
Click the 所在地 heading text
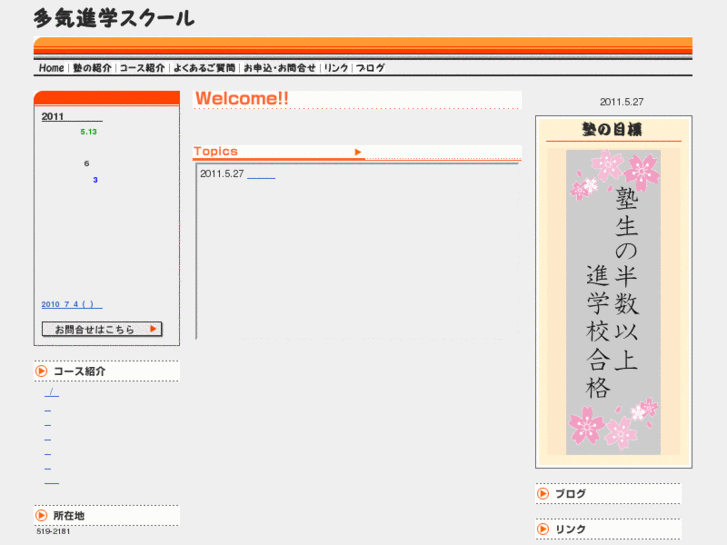(69, 515)
